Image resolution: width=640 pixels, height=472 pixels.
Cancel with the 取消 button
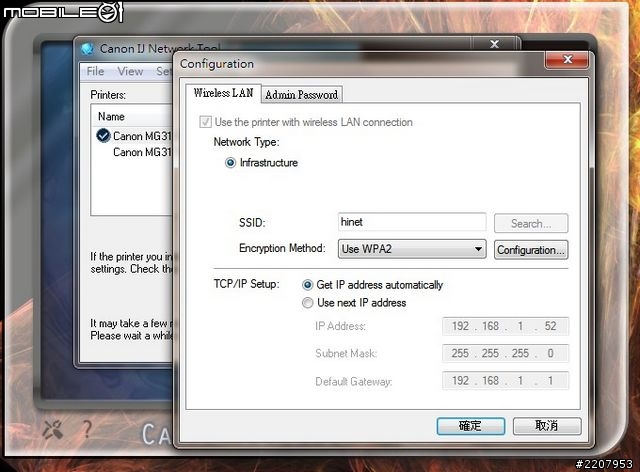(x=547, y=426)
